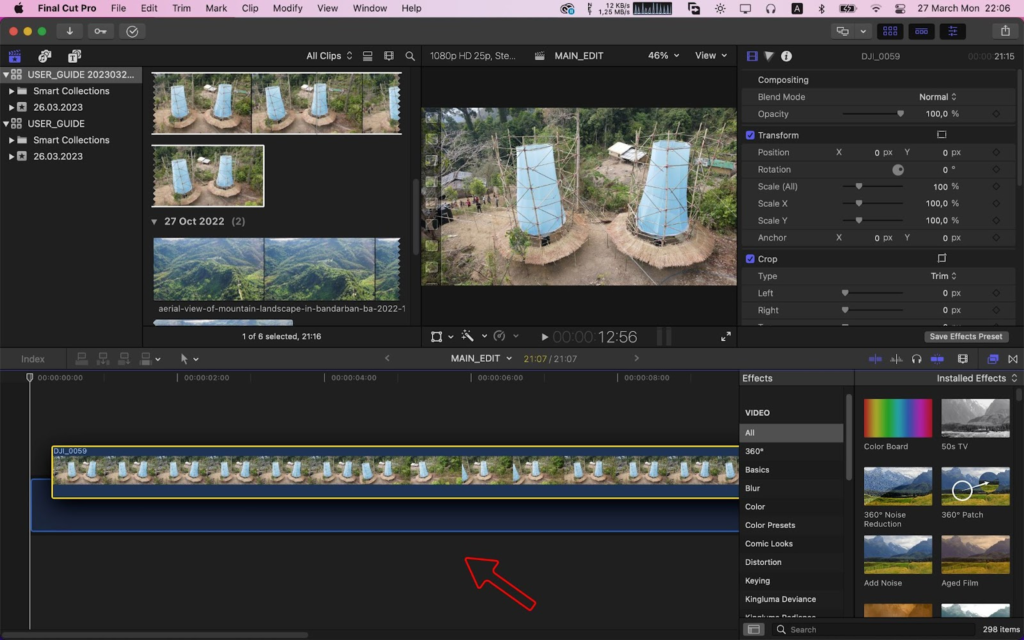Screen dimensions: 1024x640
Task: Open the 46% zoom dropdown
Action: coord(663,56)
